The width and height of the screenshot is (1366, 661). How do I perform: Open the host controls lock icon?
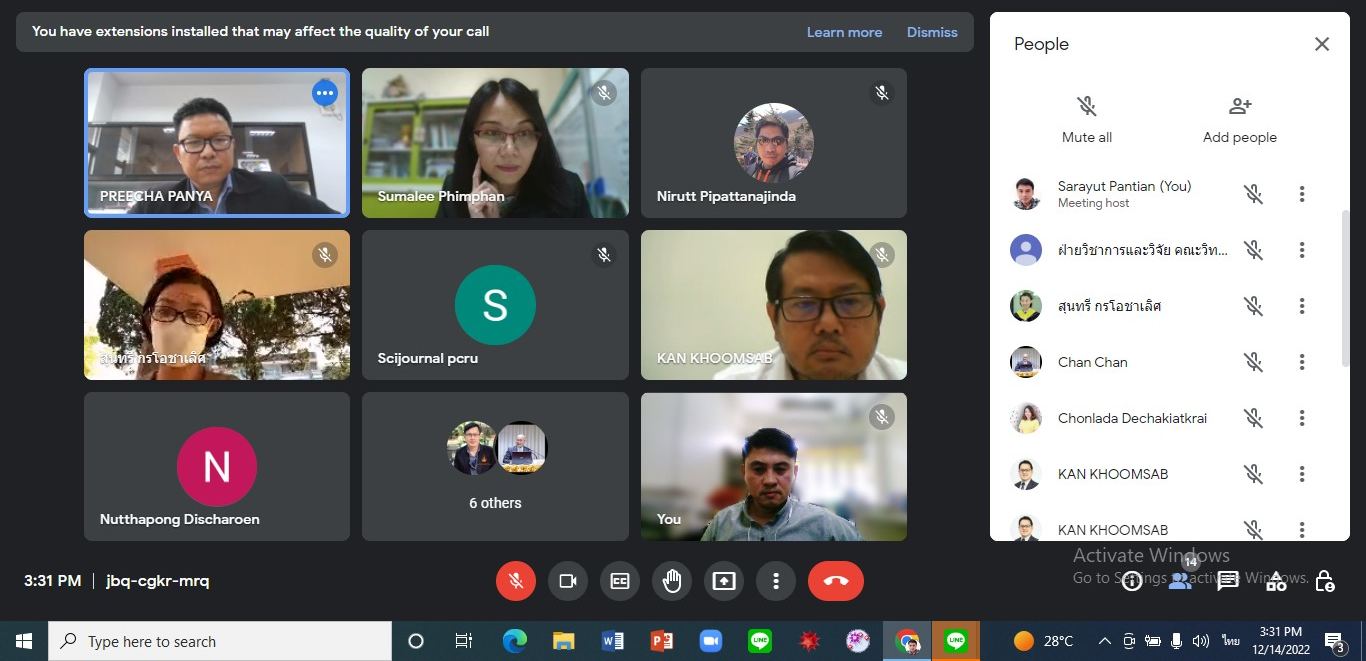1325,581
